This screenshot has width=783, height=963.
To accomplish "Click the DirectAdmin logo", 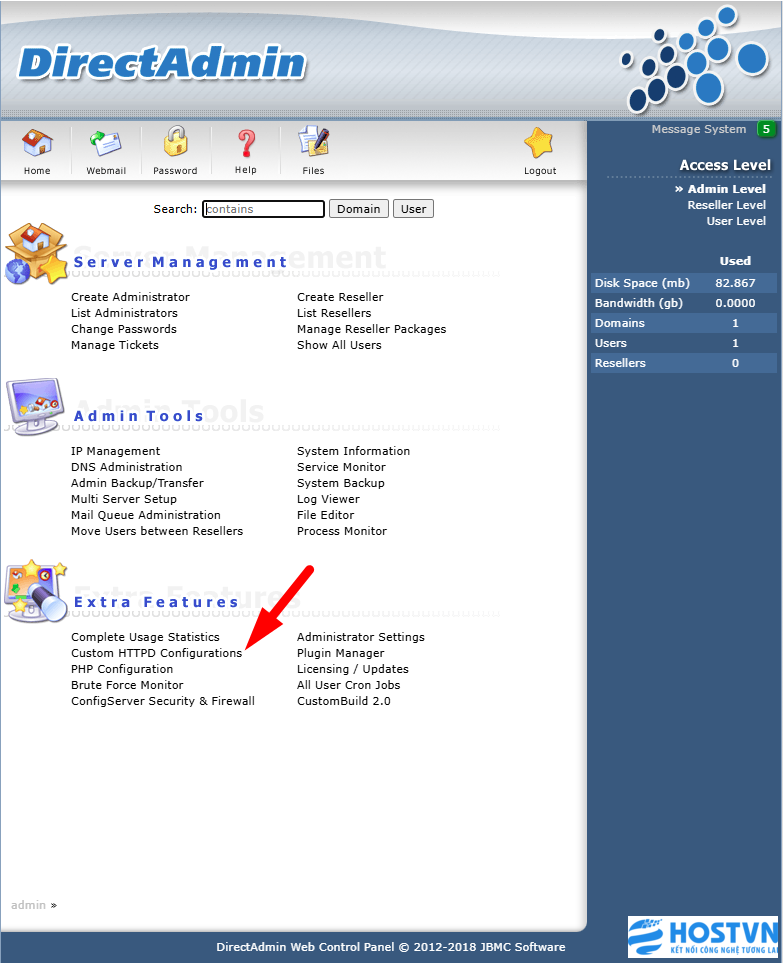I will coord(162,63).
